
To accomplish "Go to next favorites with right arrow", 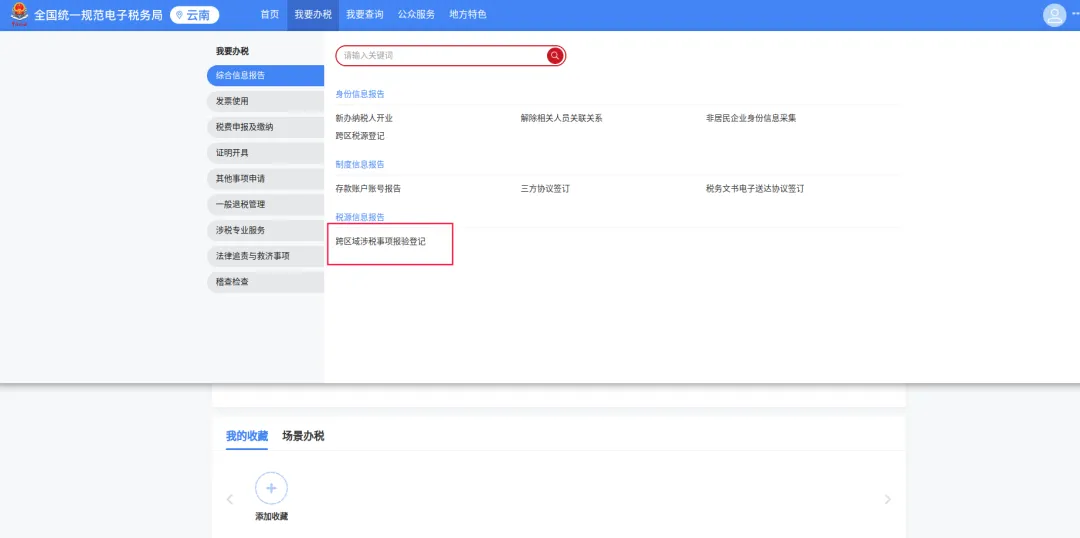I will coord(887,499).
